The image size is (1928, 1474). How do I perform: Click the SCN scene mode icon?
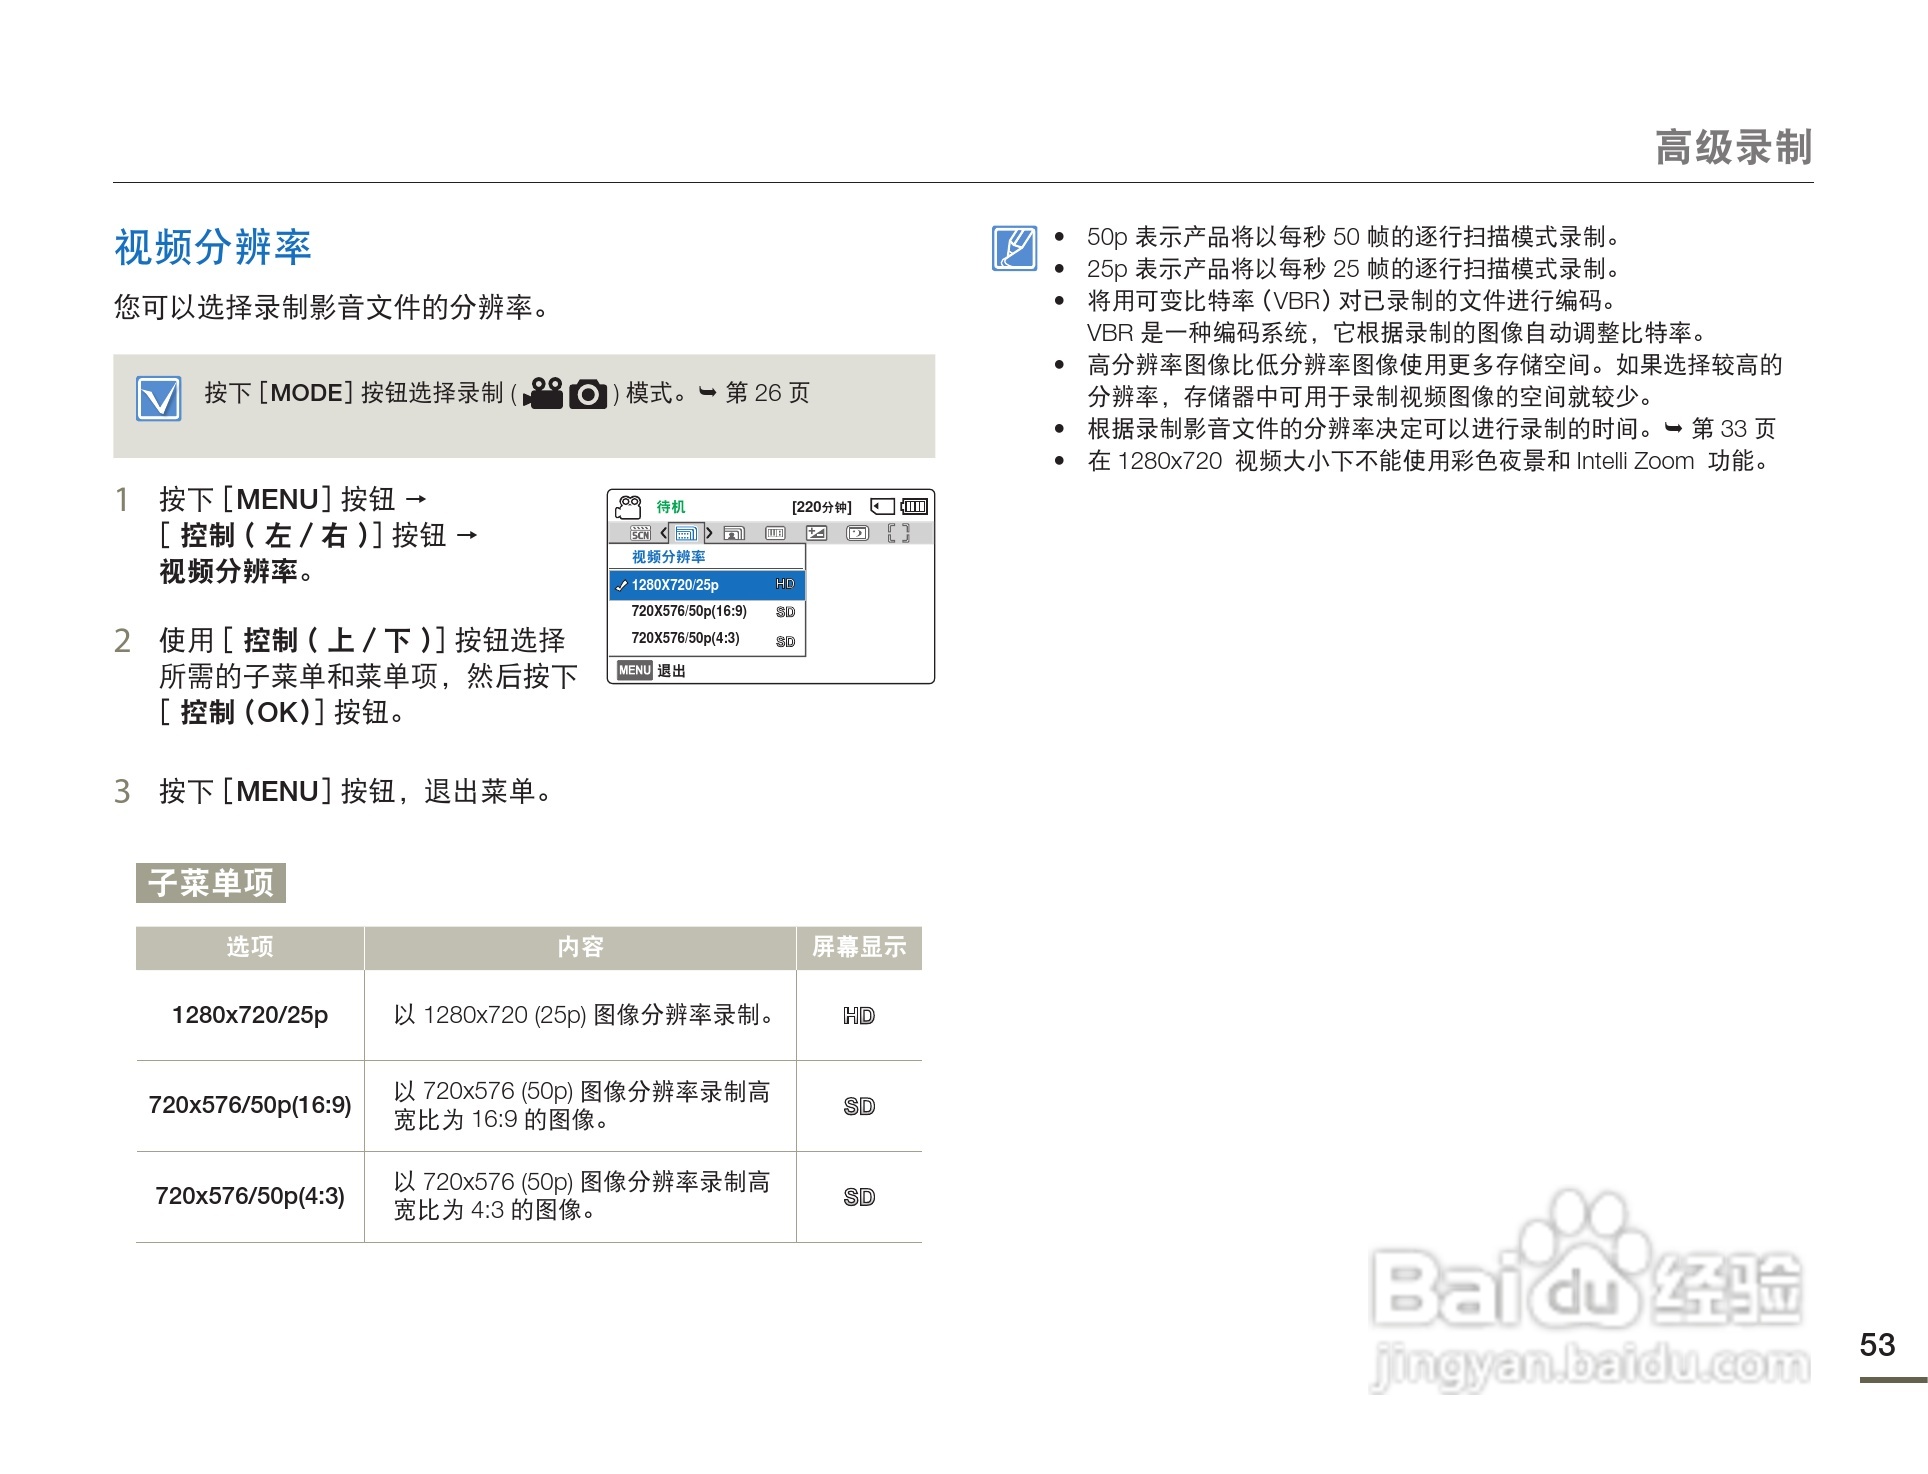(x=641, y=534)
